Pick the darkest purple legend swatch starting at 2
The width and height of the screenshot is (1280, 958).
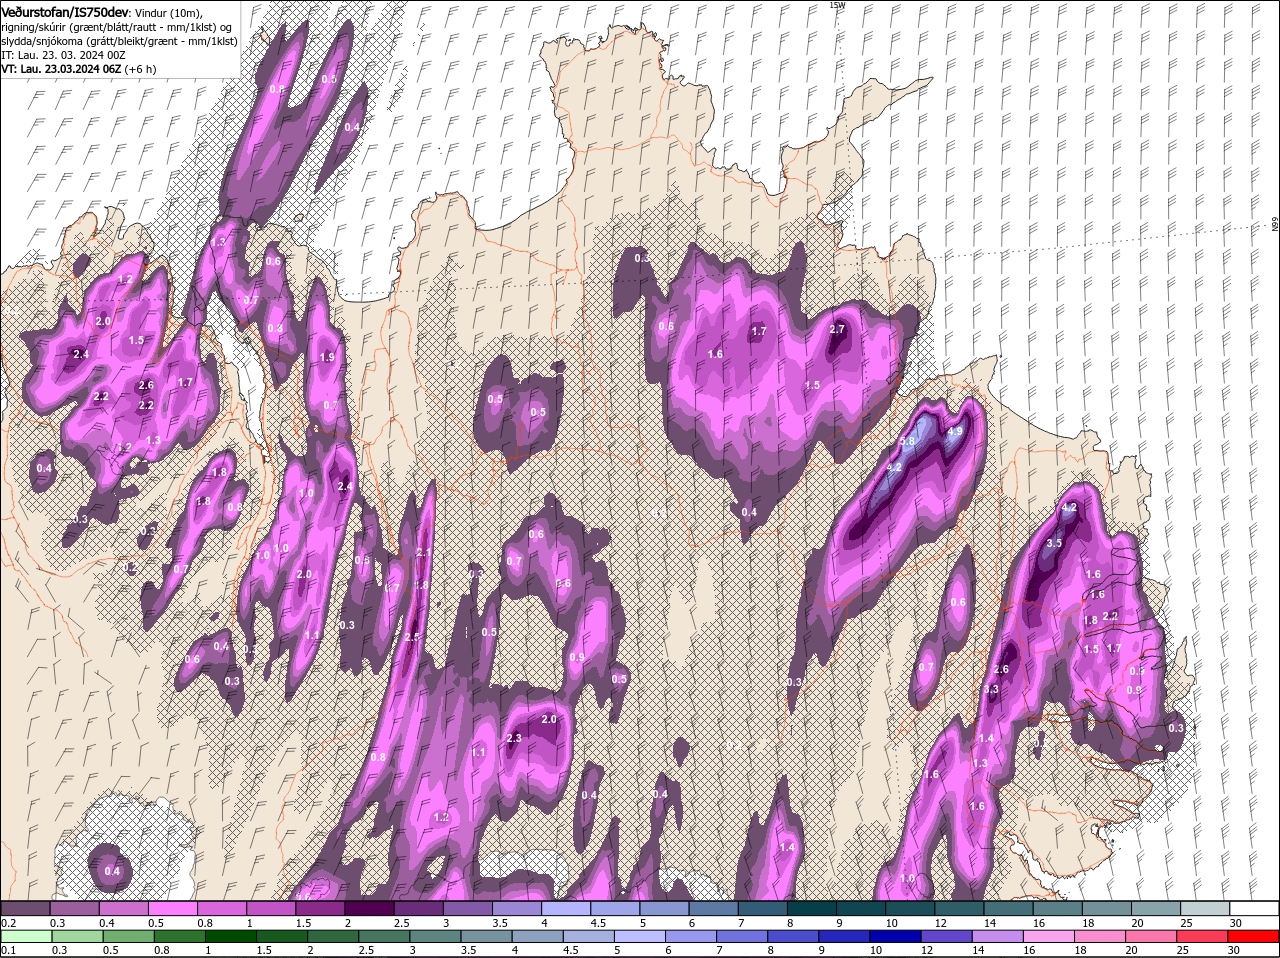tap(369, 908)
